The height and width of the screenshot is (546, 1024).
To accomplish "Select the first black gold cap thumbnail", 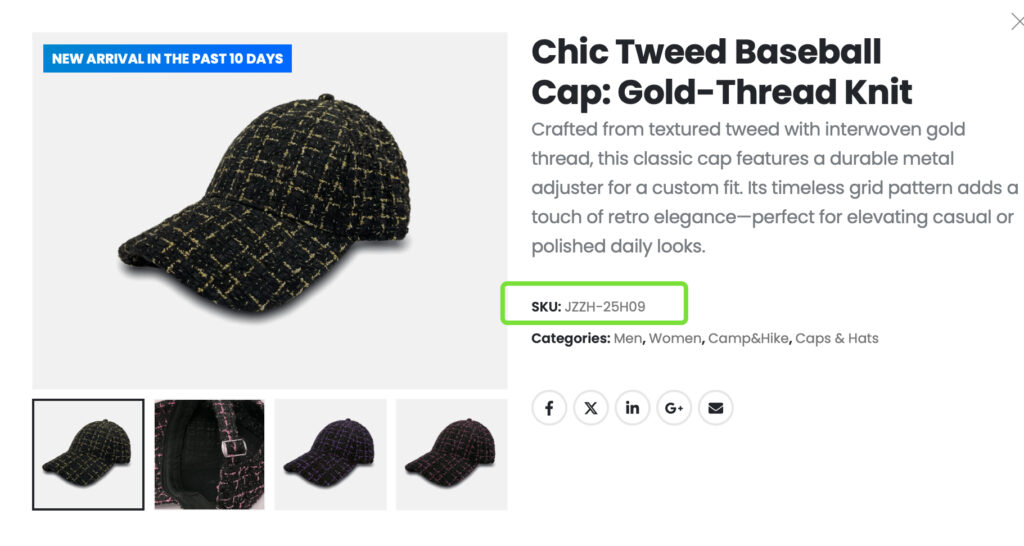I will coord(88,455).
